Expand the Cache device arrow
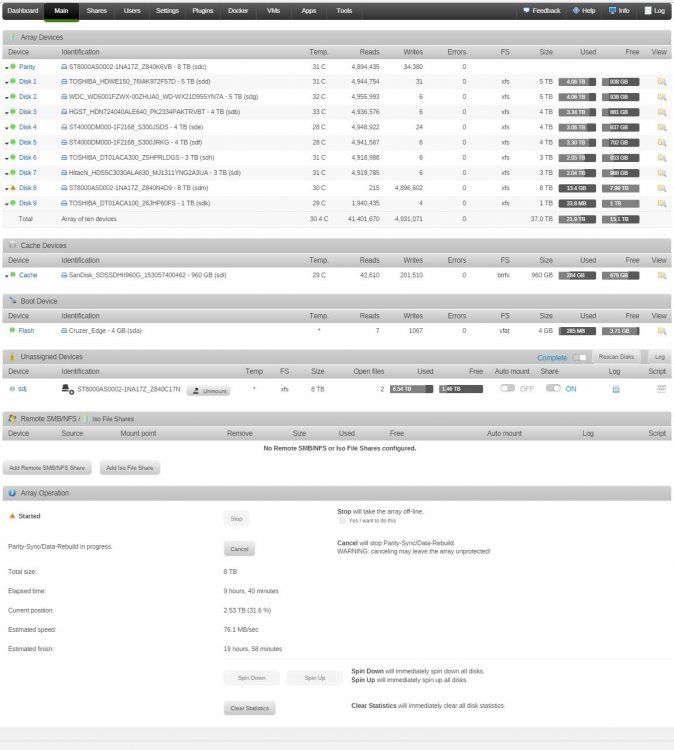The width and height of the screenshot is (674, 750). click(x=7, y=276)
